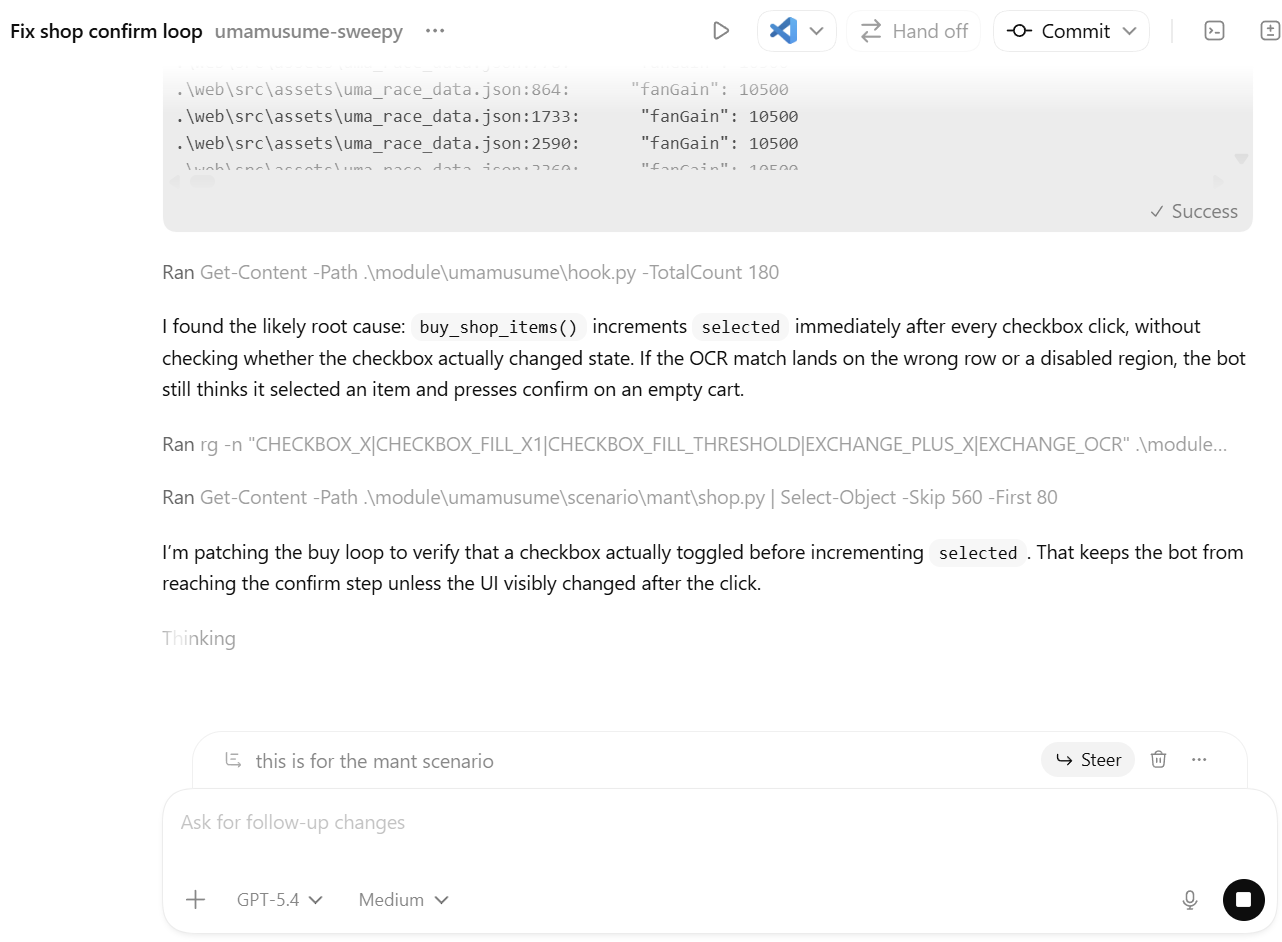
Task: Open more options for the queued message
Action: click(1199, 760)
